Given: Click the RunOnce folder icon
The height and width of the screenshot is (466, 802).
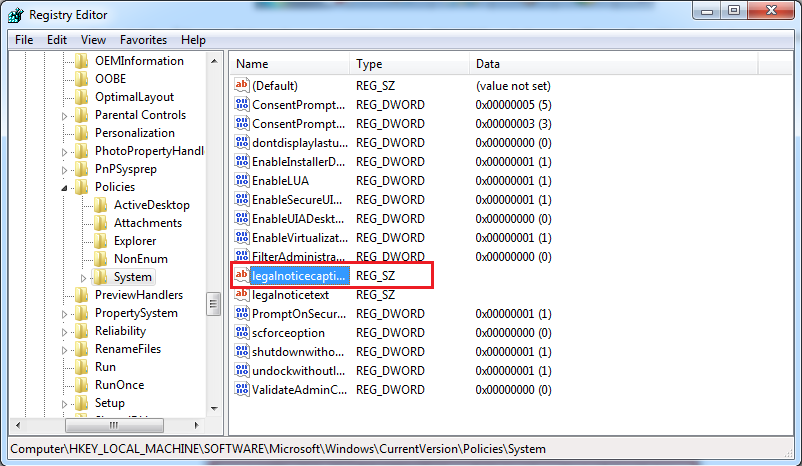Looking at the screenshot, I should point(81,385).
